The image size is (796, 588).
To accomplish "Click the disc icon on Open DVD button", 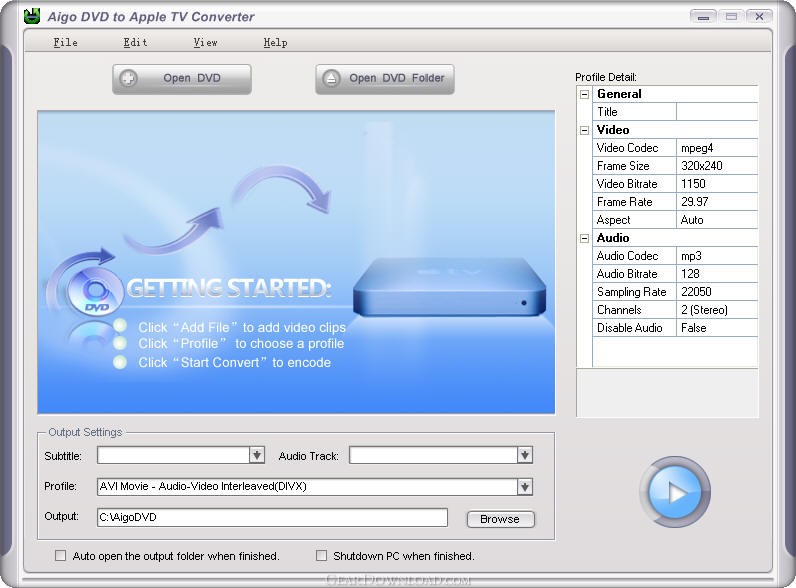I will tap(128, 78).
